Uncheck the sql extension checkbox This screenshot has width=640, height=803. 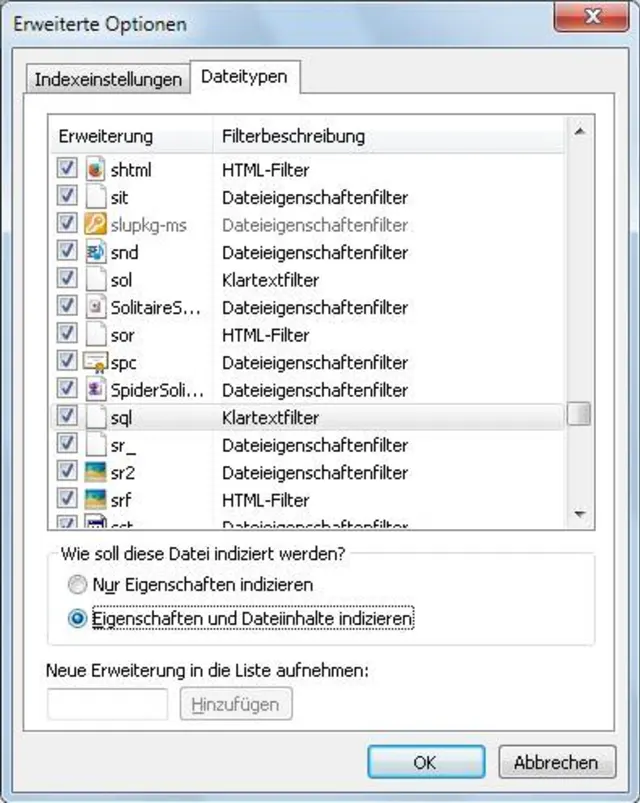pos(67,416)
